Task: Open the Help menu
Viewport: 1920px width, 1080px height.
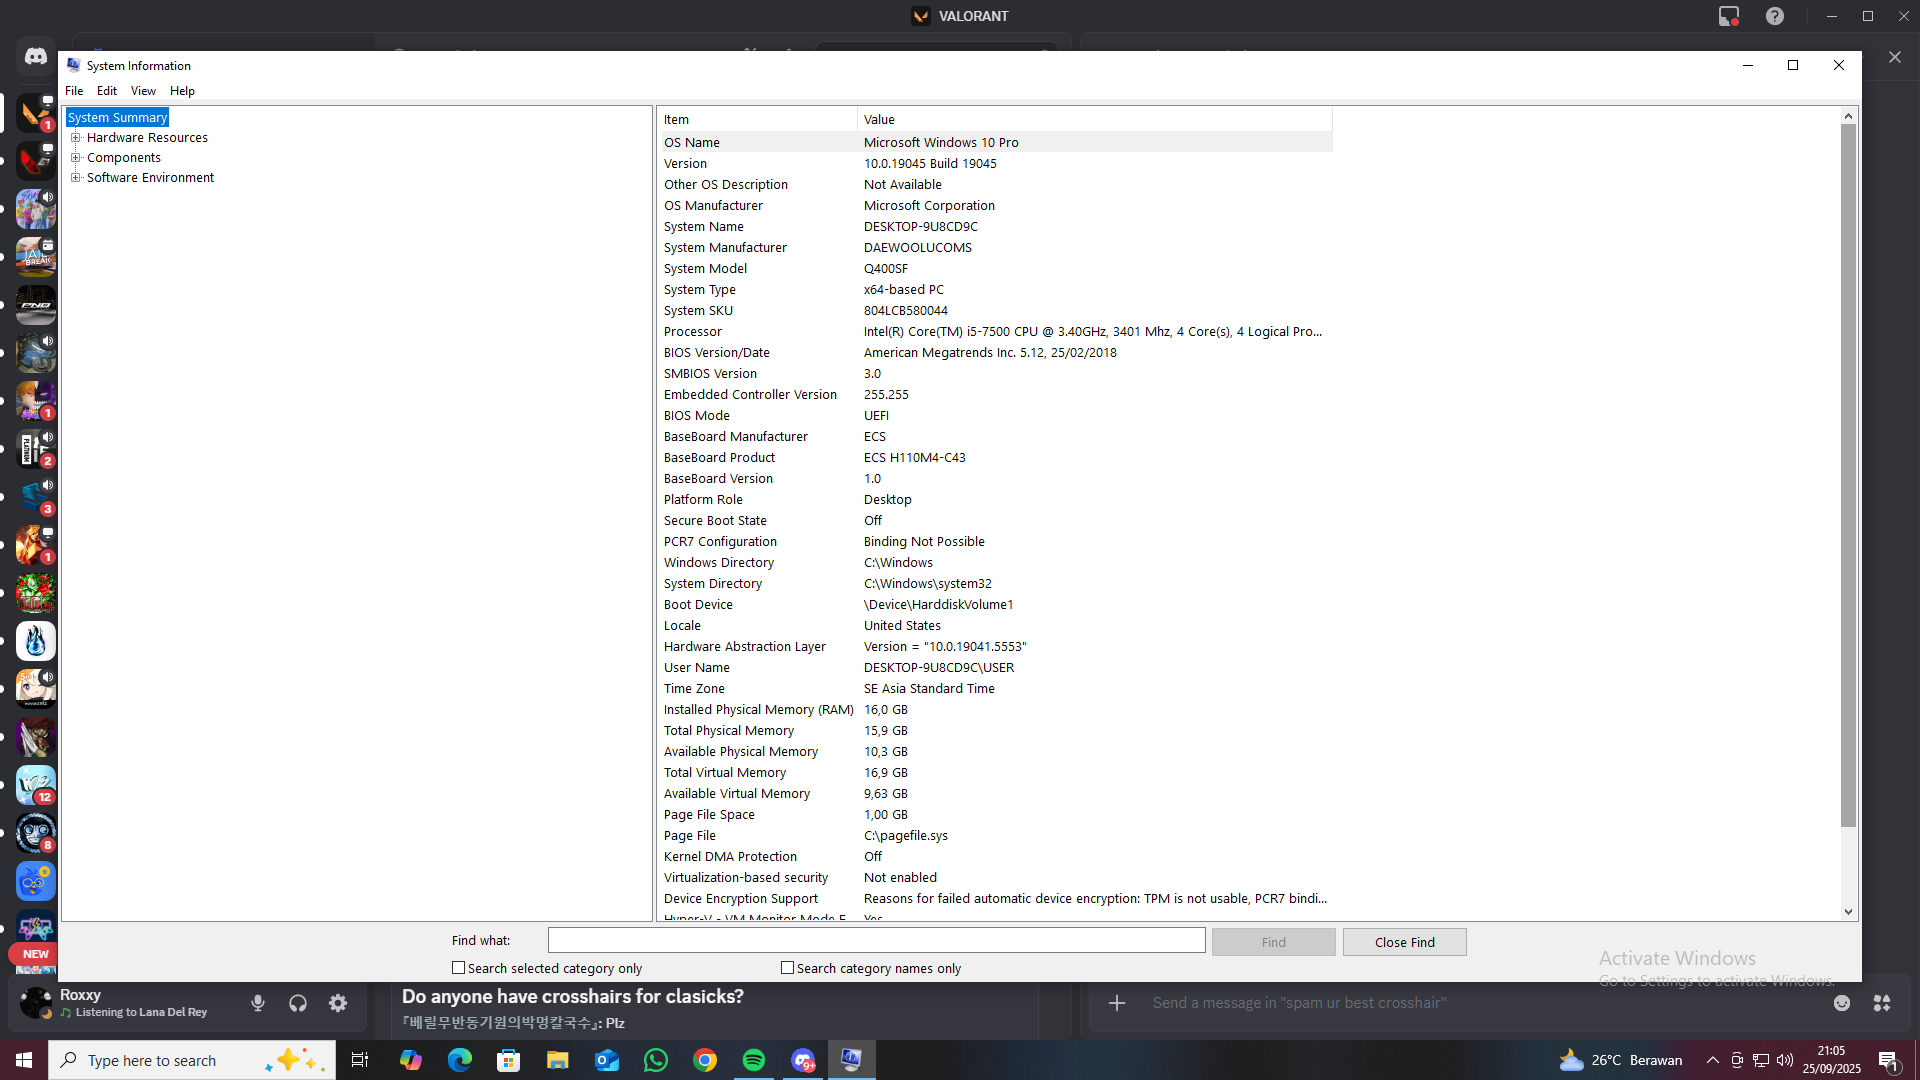Action: pos(182,91)
